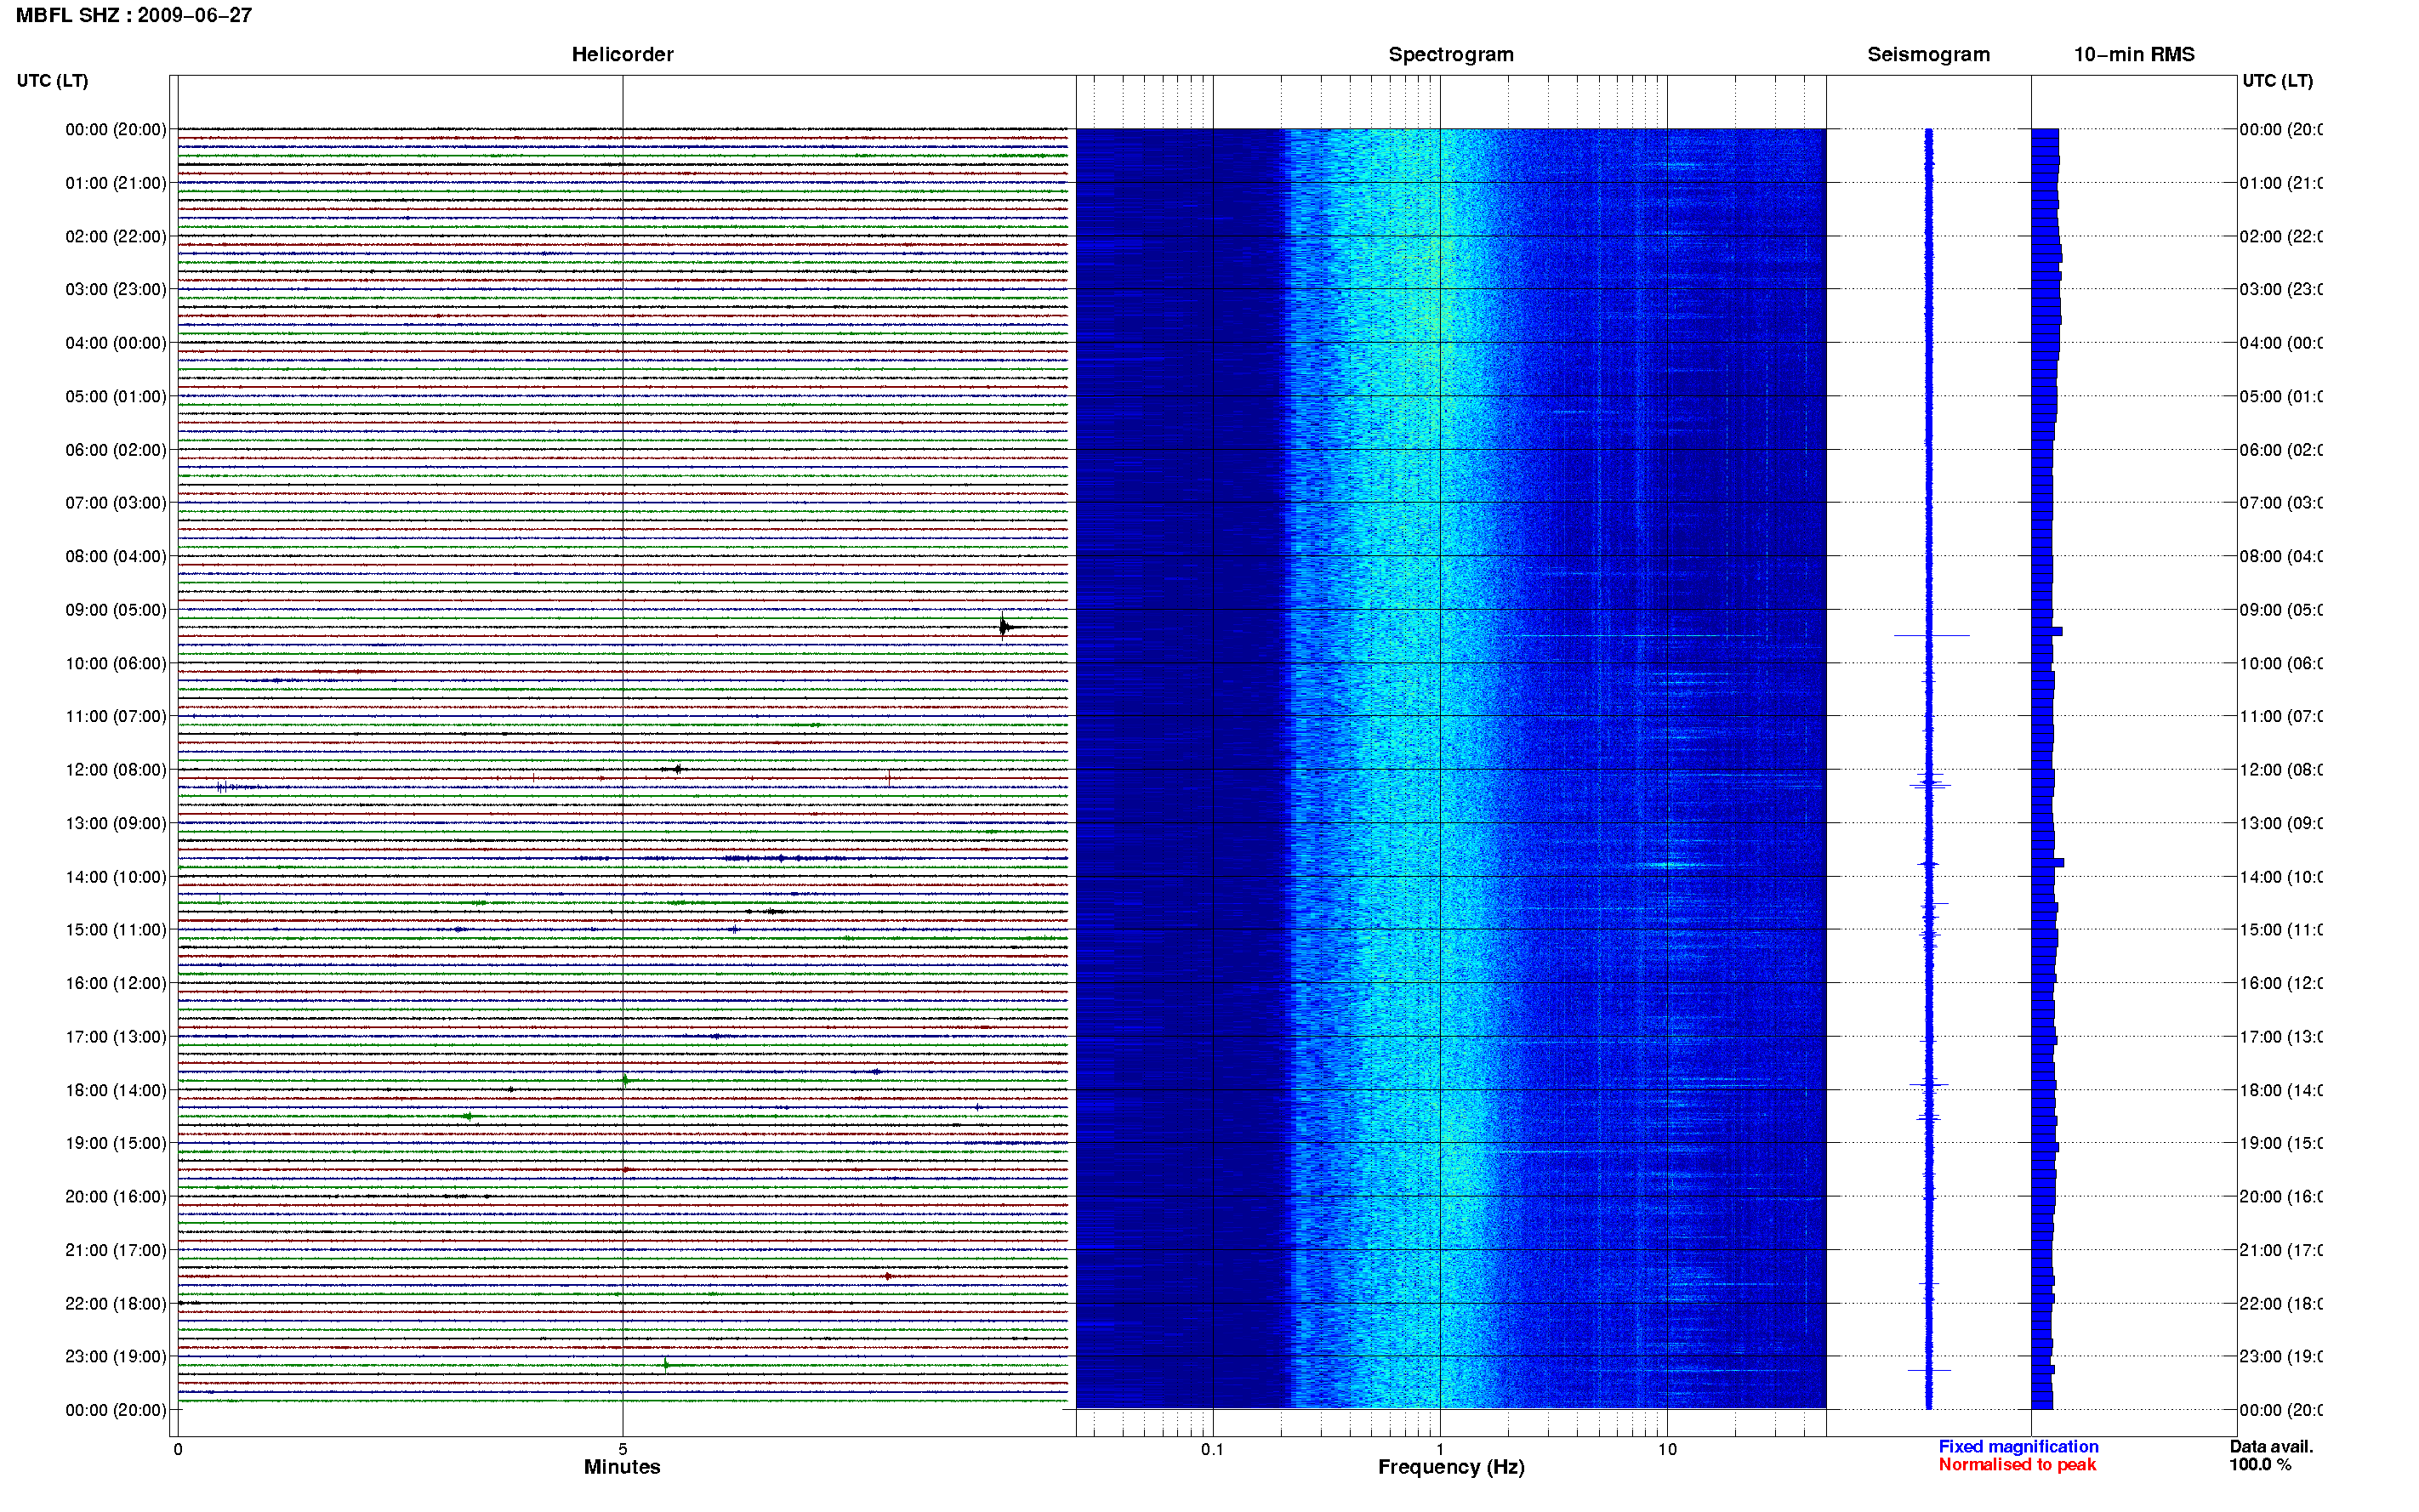Image resolution: width=2419 pixels, height=1512 pixels.
Task: Click the left 22:00 (18:00) time label
Action: (x=116, y=1304)
